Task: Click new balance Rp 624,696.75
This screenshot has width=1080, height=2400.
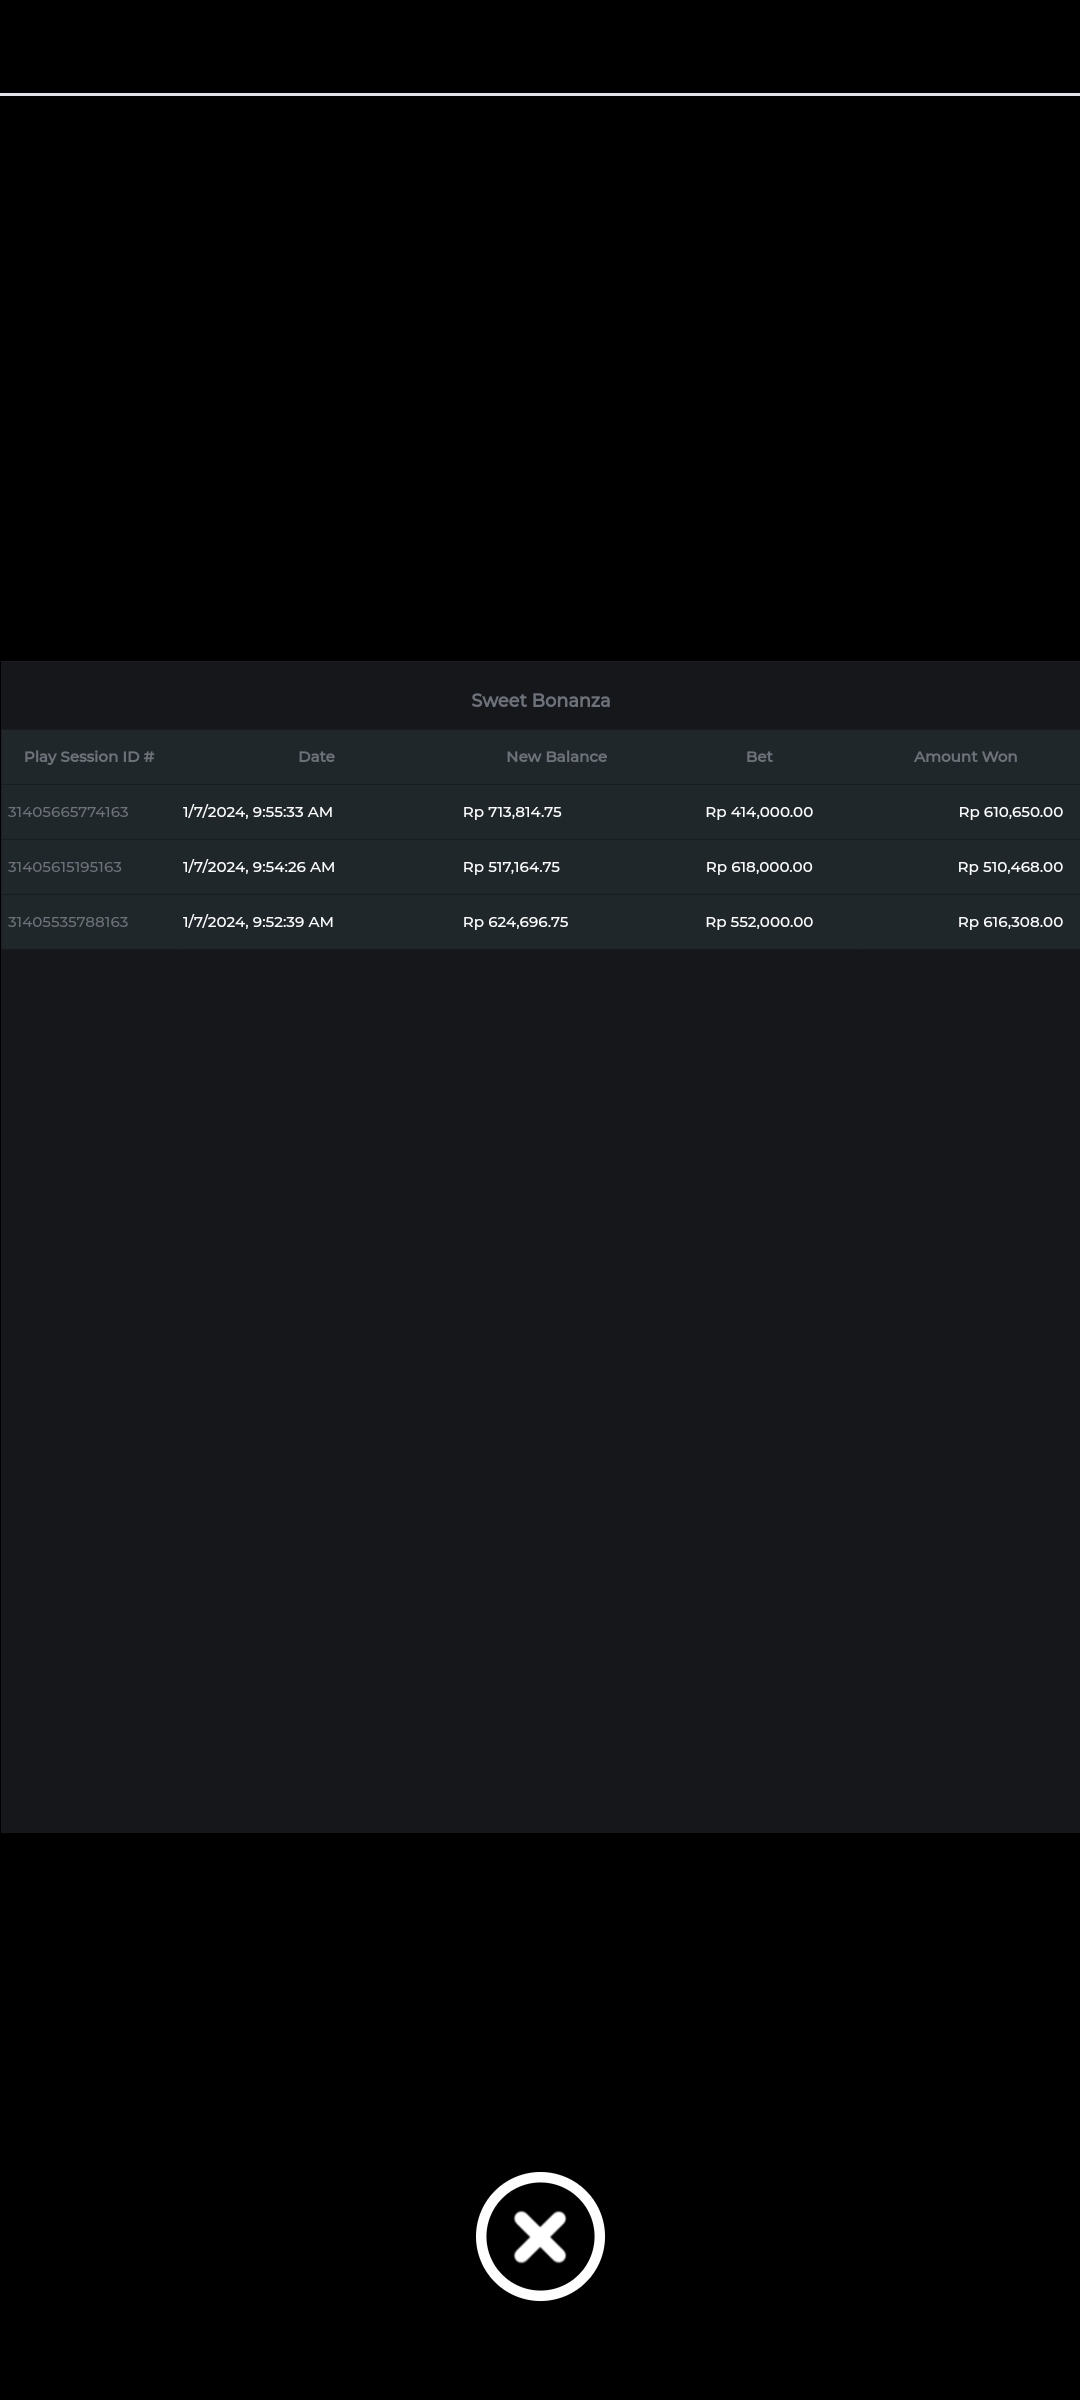Action: [515, 922]
